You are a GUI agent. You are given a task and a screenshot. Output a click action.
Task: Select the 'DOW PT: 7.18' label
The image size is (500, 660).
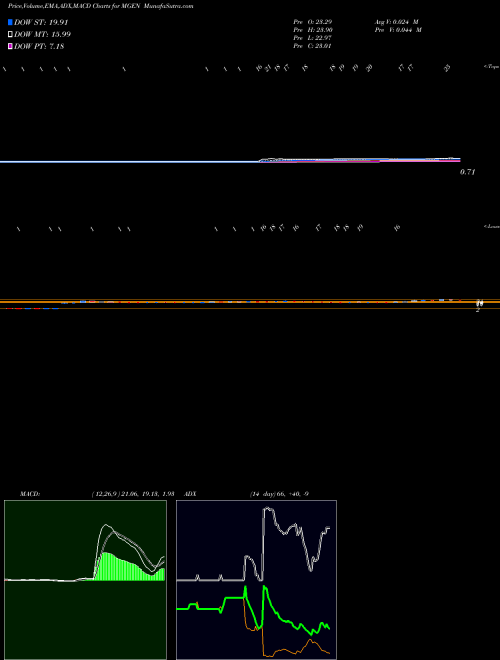point(39,46)
